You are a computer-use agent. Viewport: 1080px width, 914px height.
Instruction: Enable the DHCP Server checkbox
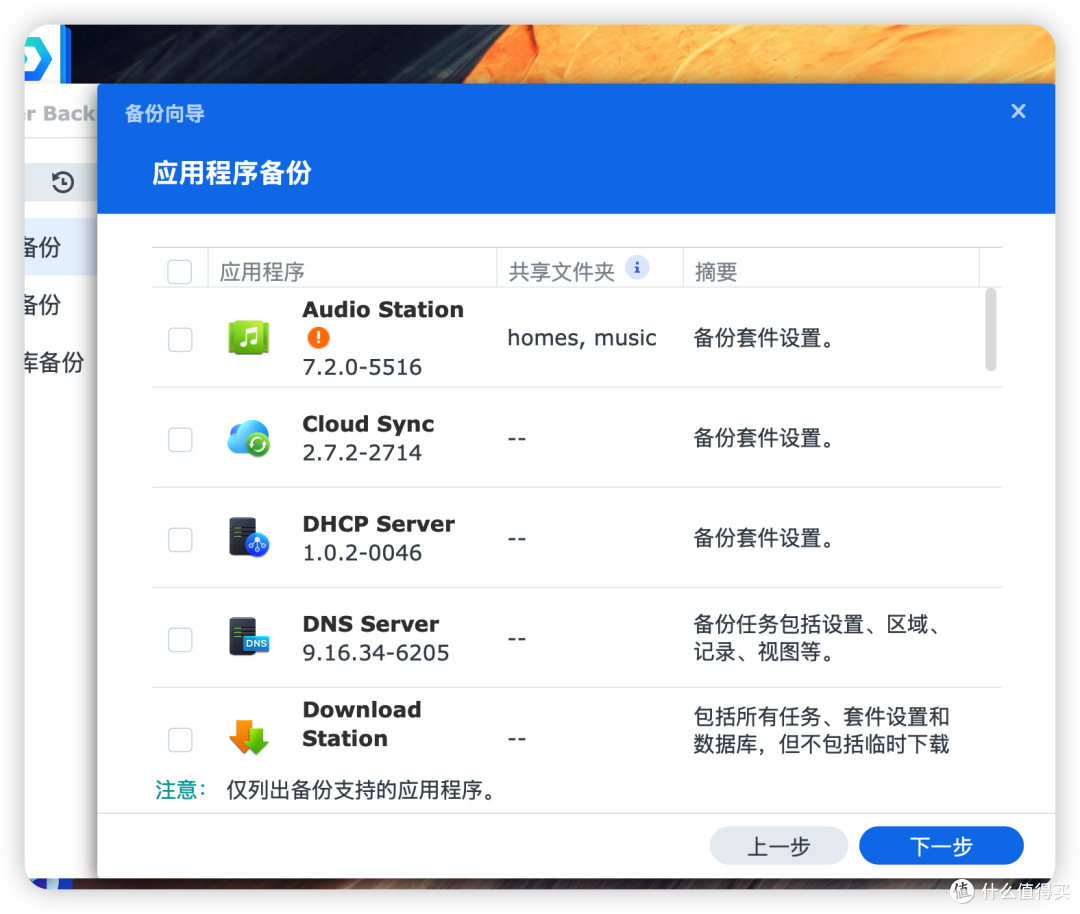180,539
